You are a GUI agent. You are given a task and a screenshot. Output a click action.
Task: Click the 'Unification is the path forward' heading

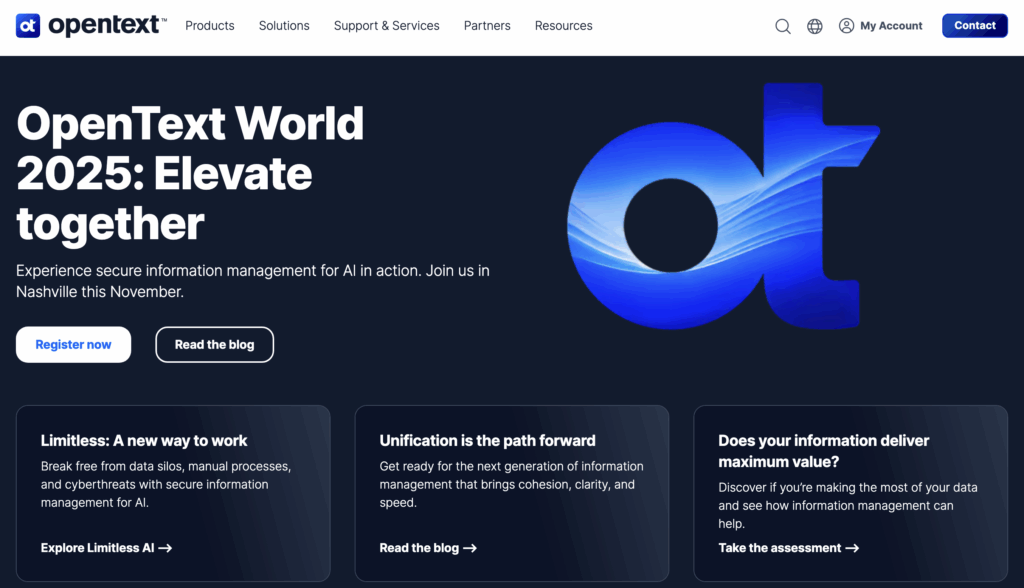[x=487, y=440]
